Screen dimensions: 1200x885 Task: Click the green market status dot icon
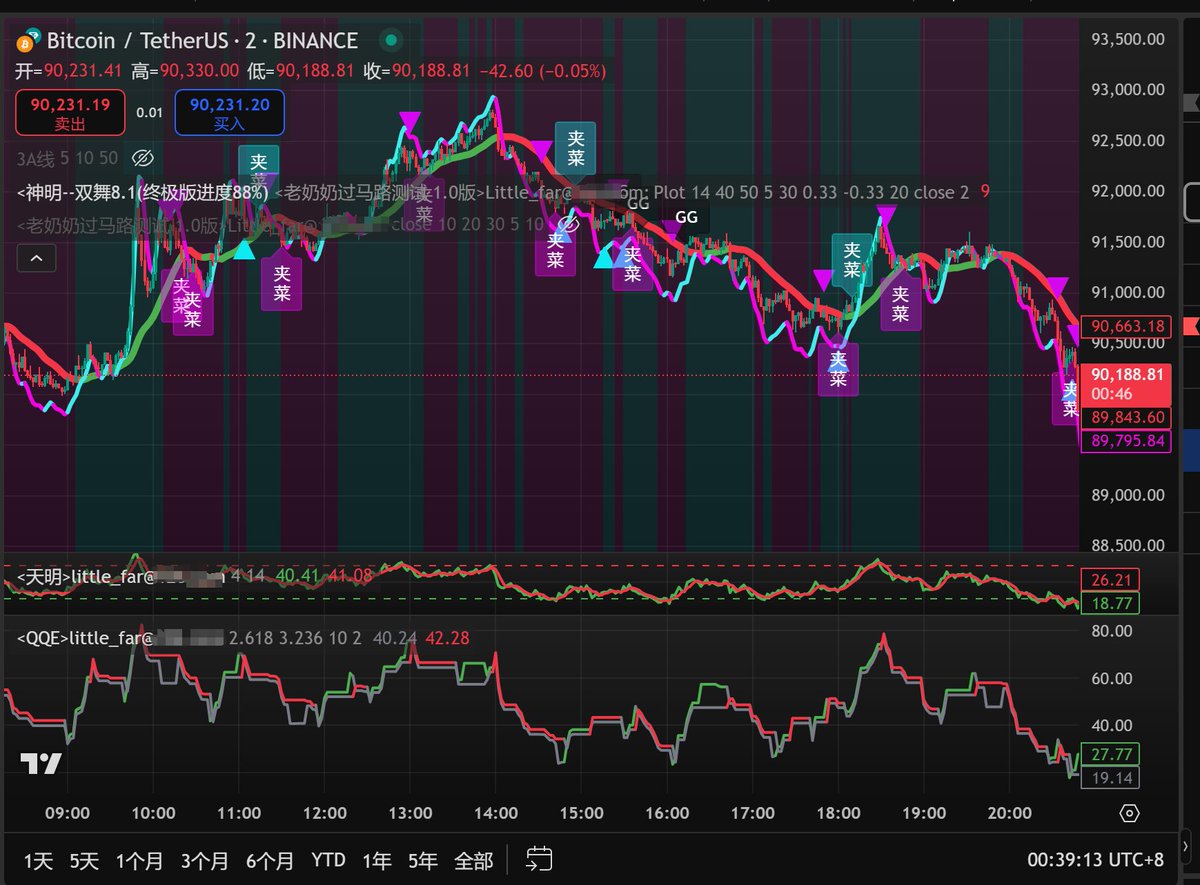click(x=391, y=41)
